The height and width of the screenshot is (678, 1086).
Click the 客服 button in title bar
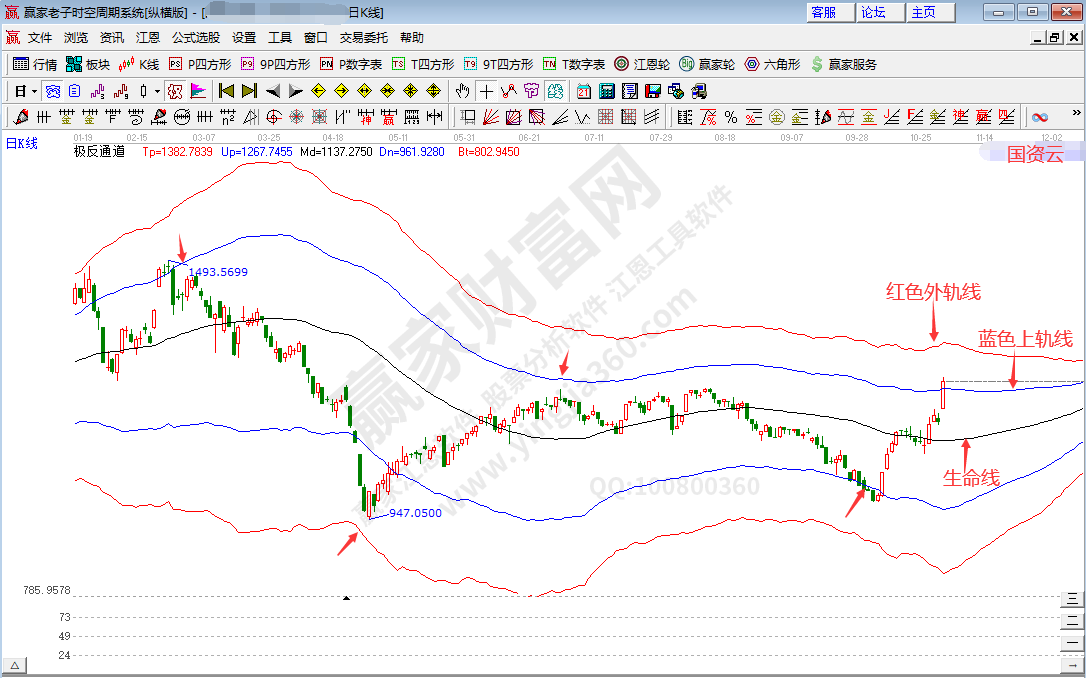click(x=825, y=12)
